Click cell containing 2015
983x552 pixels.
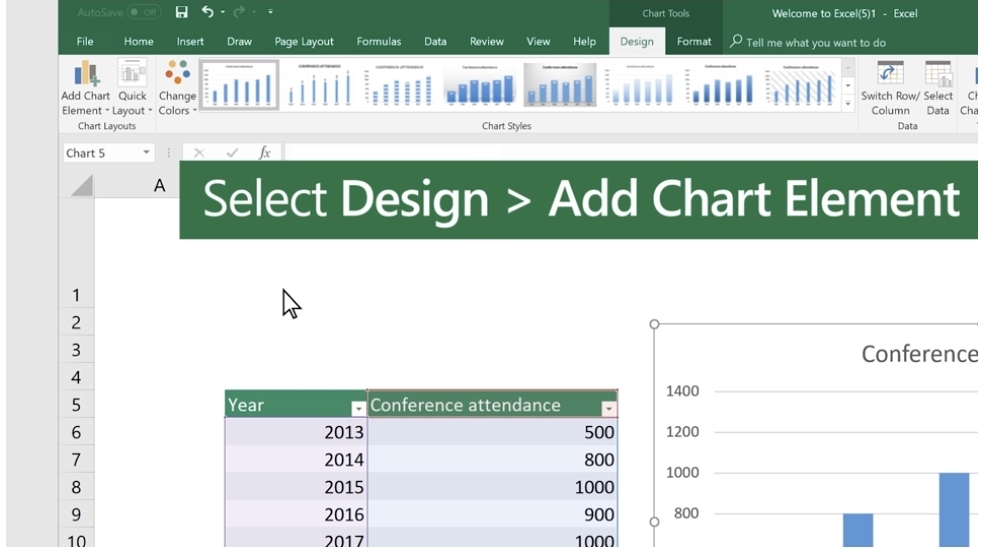pyautogui.click(x=296, y=487)
